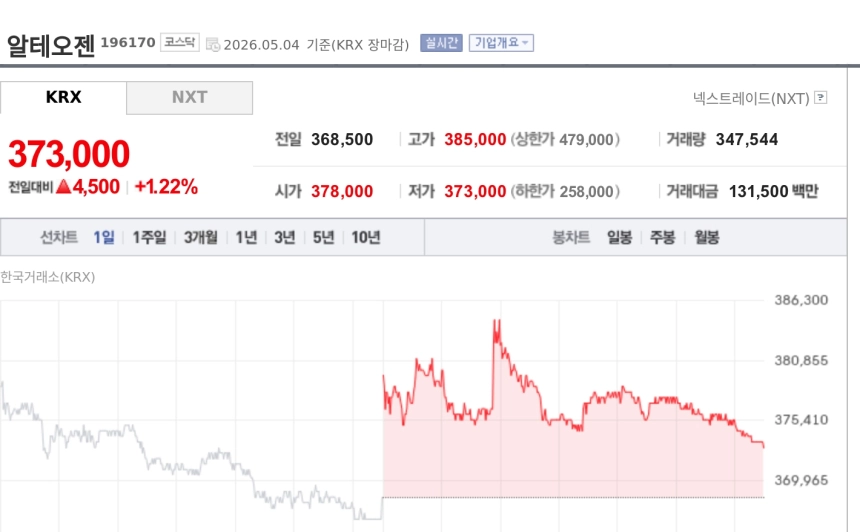Click the peak of the red price chart
Screen dimensions: 860x532
point(497,321)
